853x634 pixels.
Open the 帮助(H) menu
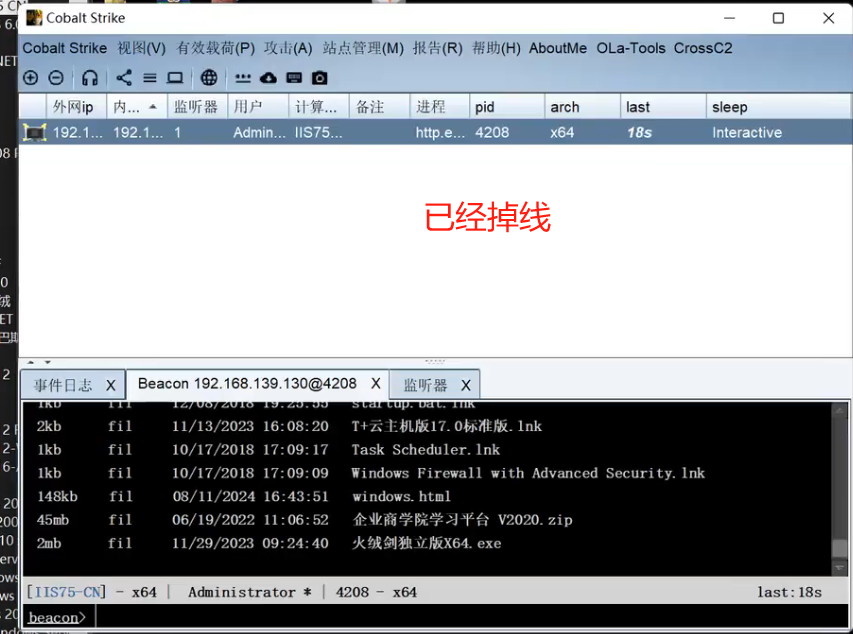(x=496, y=48)
